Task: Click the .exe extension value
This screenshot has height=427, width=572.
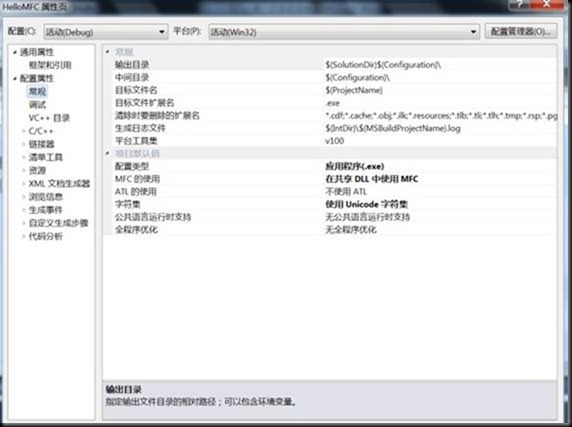Action: coord(333,103)
